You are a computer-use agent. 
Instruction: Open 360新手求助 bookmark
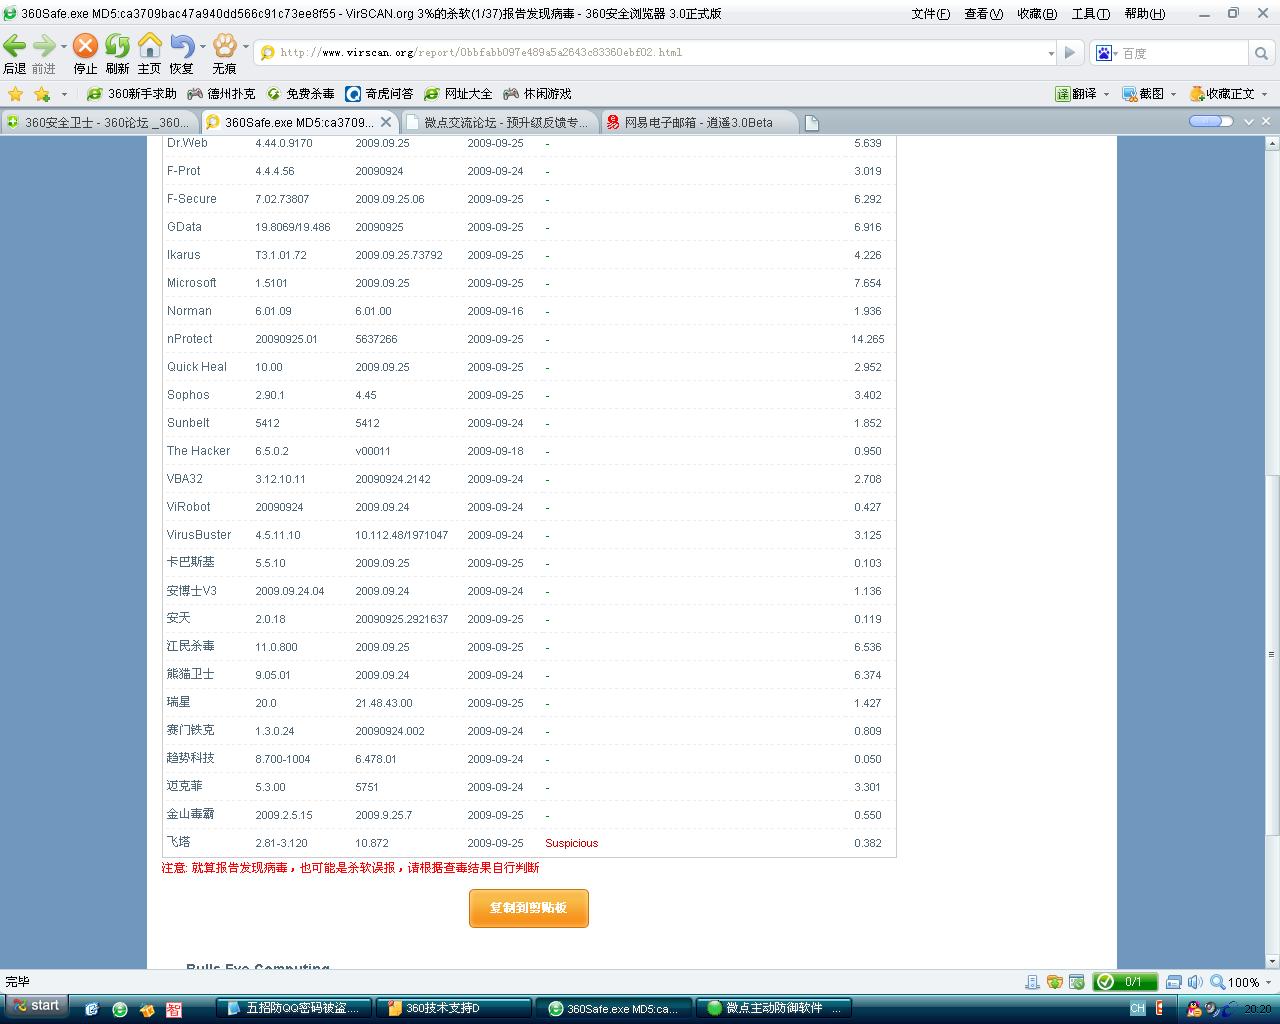pyautogui.click(x=131, y=94)
